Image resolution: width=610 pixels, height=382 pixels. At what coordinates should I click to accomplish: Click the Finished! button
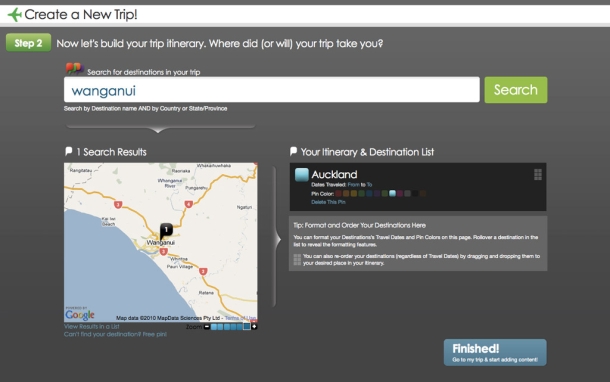pyautogui.click(x=495, y=352)
